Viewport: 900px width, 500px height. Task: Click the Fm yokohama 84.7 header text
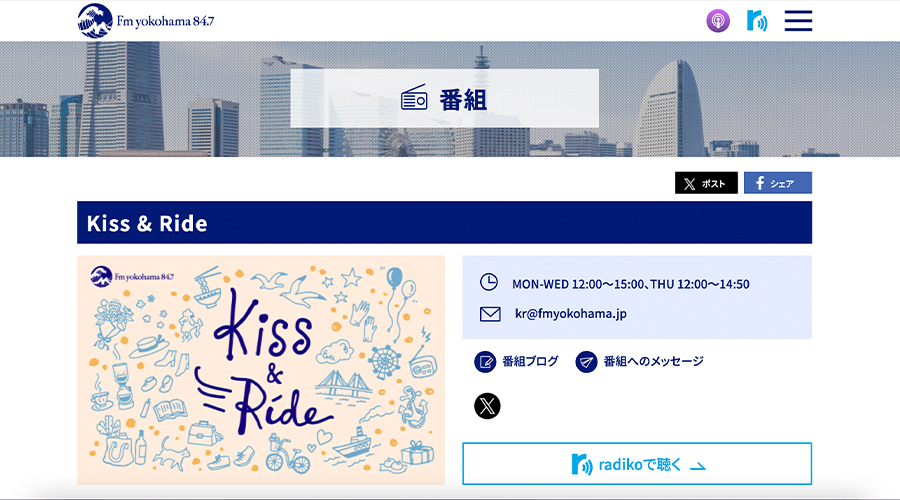[165, 22]
